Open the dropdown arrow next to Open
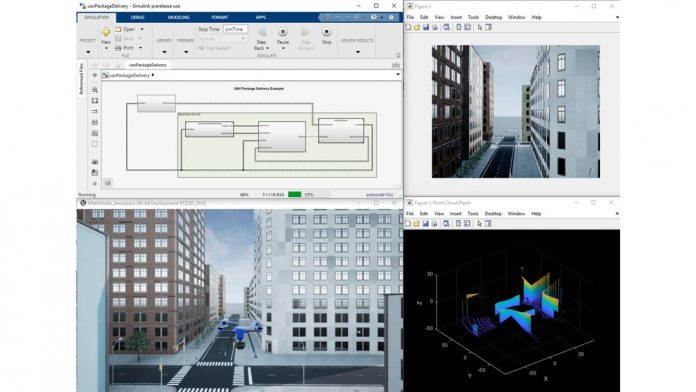 coord(142,29)
